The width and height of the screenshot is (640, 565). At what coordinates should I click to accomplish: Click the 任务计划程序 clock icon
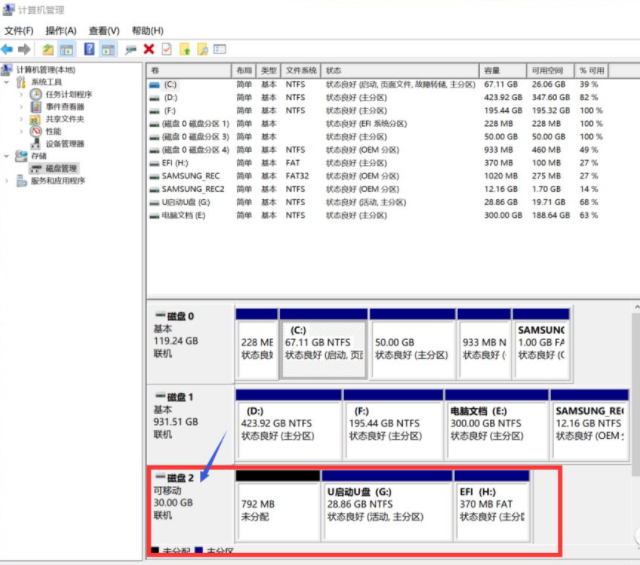[37, 94]
